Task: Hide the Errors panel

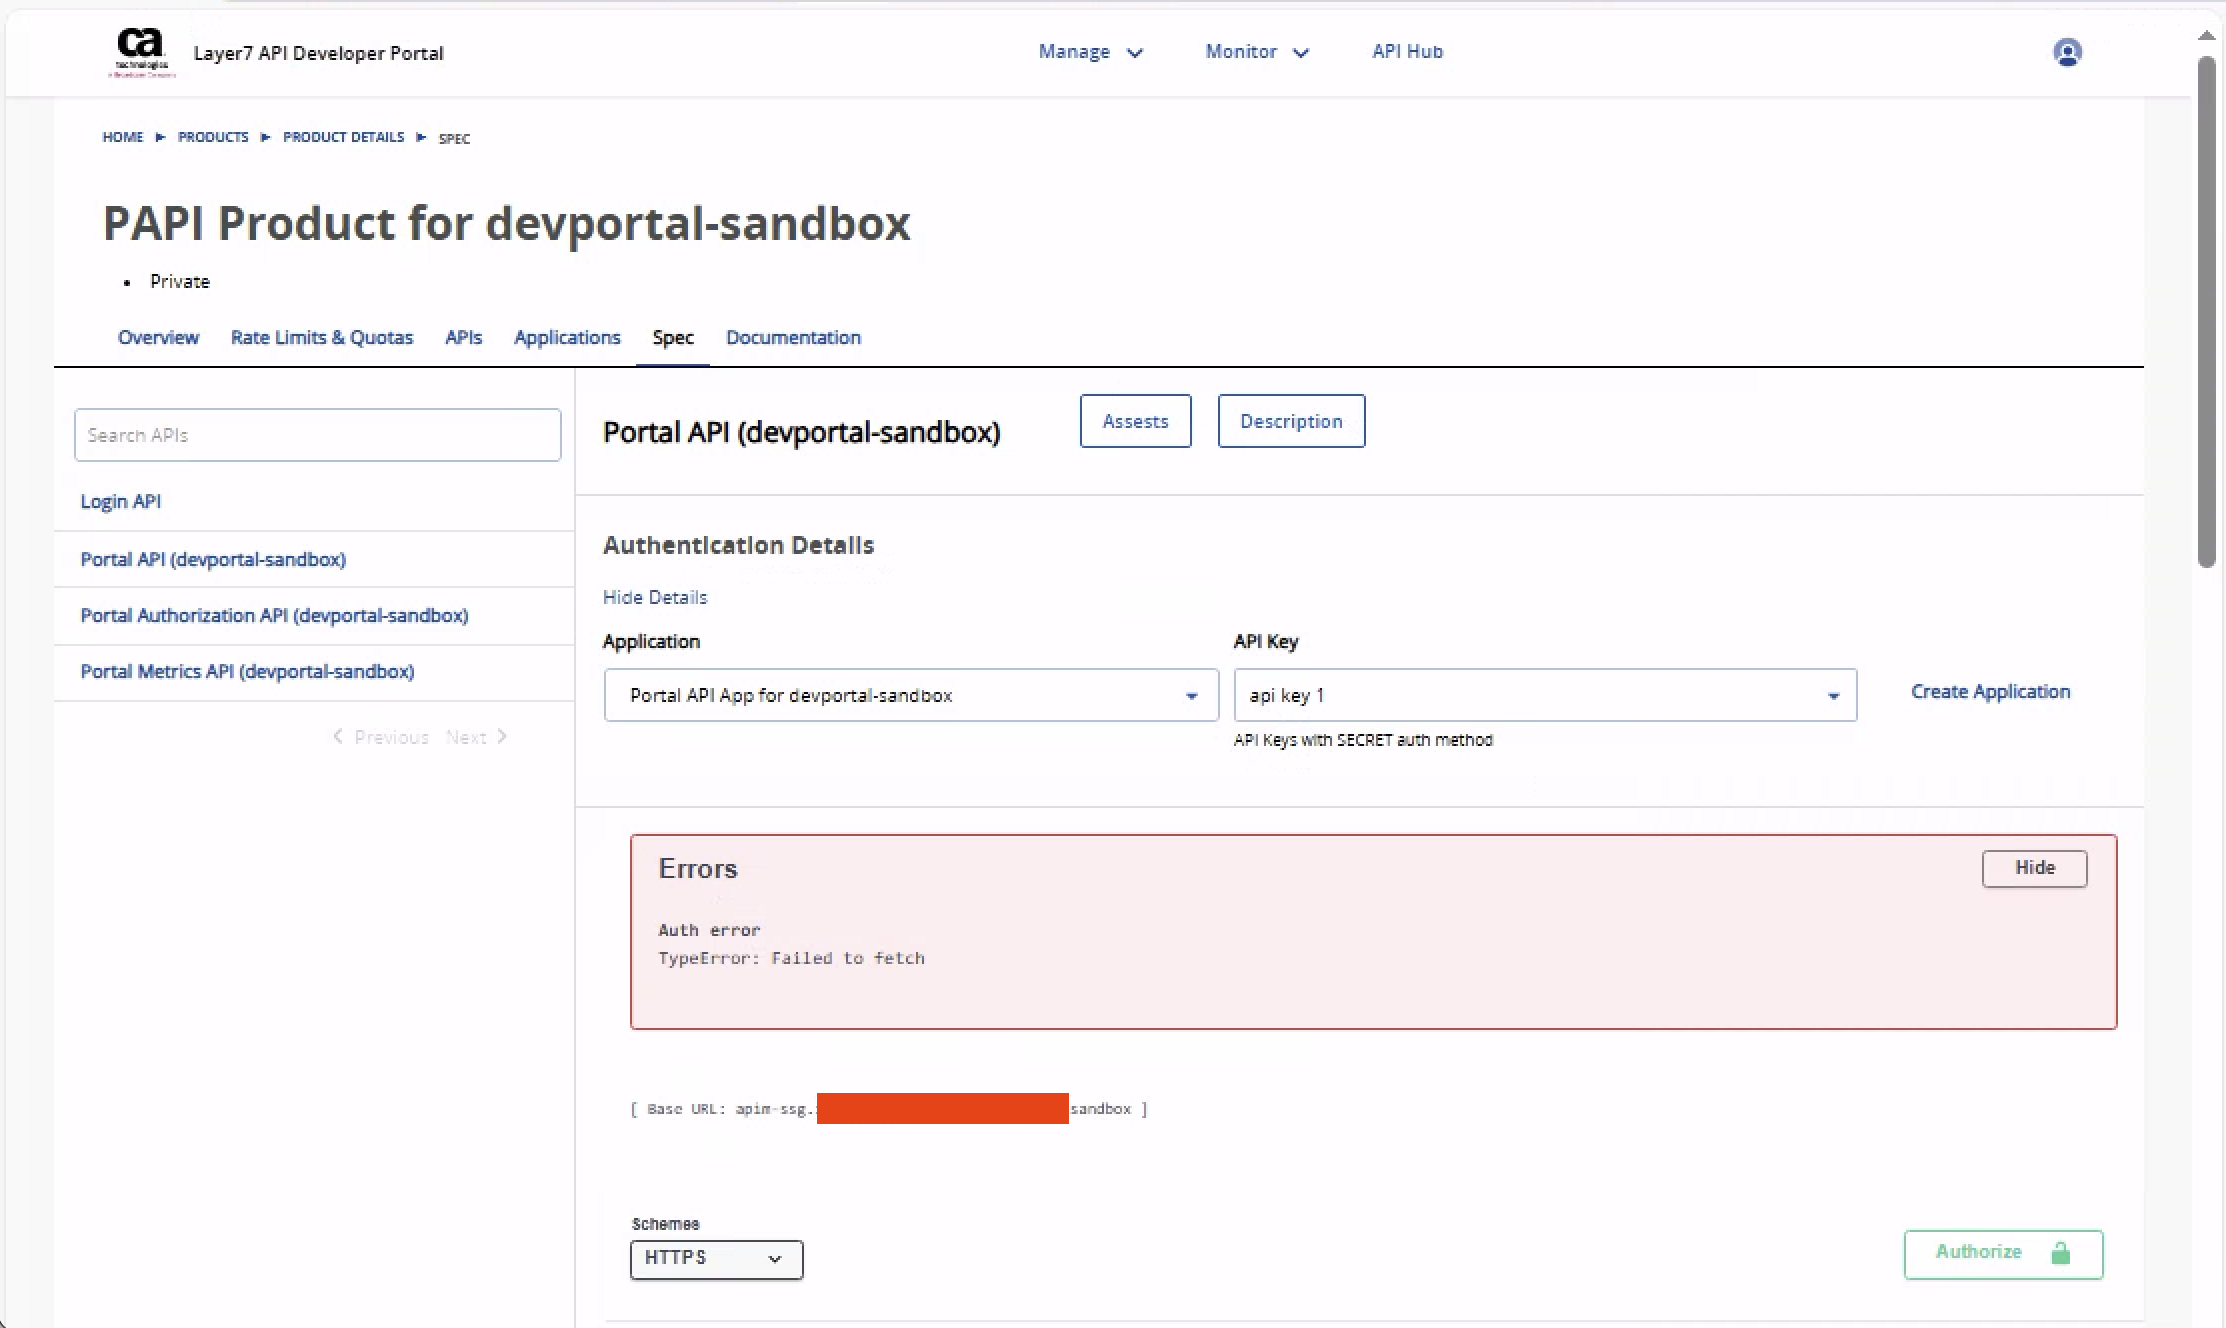Action: click(x=2034, y=868)
